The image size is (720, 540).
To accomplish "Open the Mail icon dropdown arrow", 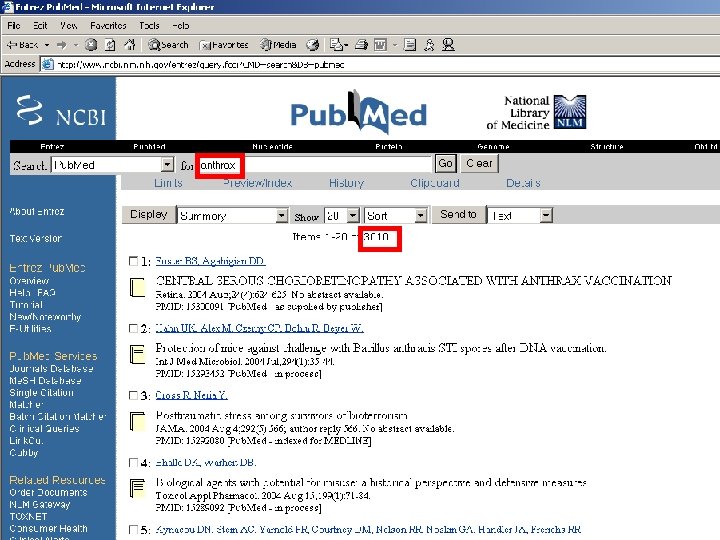I will (x=346, y=45).
